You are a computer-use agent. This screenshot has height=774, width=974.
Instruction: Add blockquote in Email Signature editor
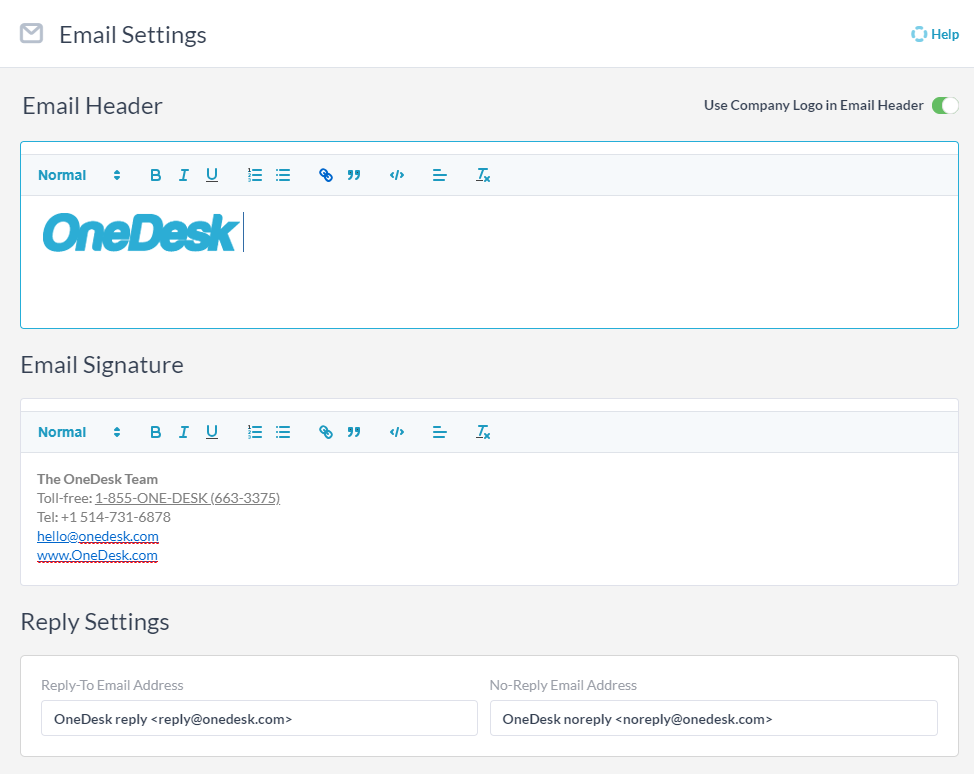tap(354, 432)
